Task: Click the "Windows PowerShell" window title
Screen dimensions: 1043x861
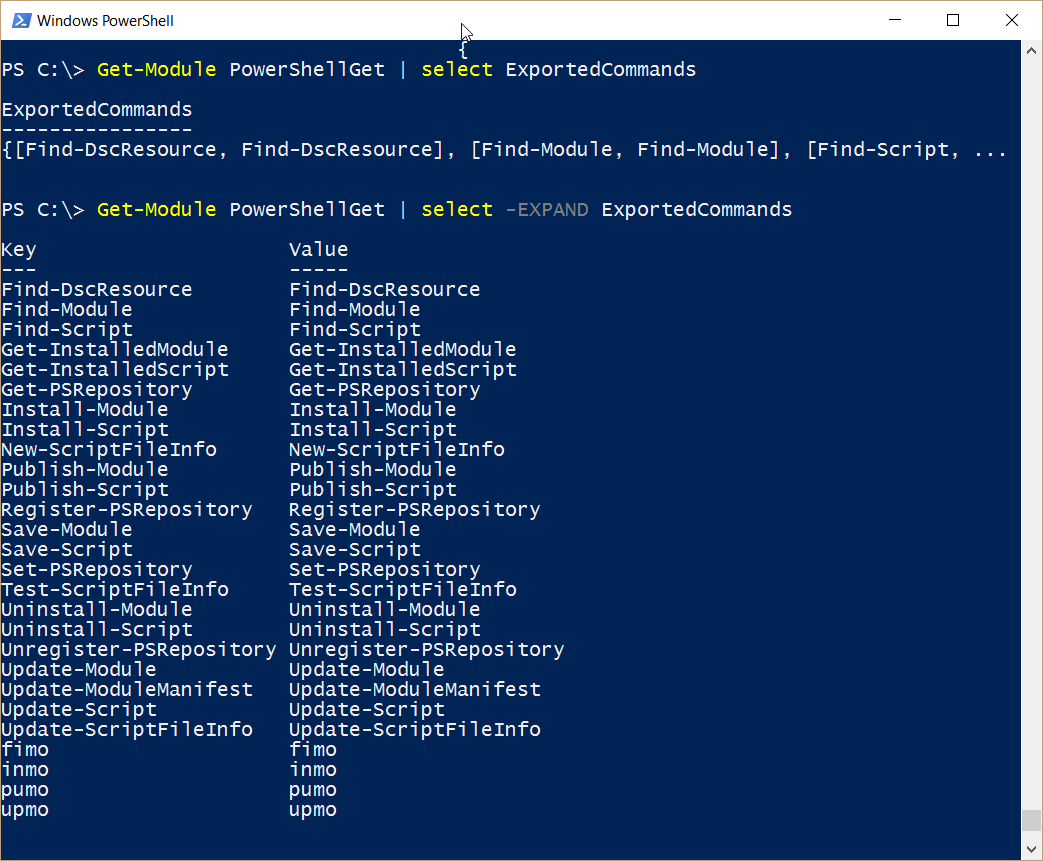Action: (105, 21)
